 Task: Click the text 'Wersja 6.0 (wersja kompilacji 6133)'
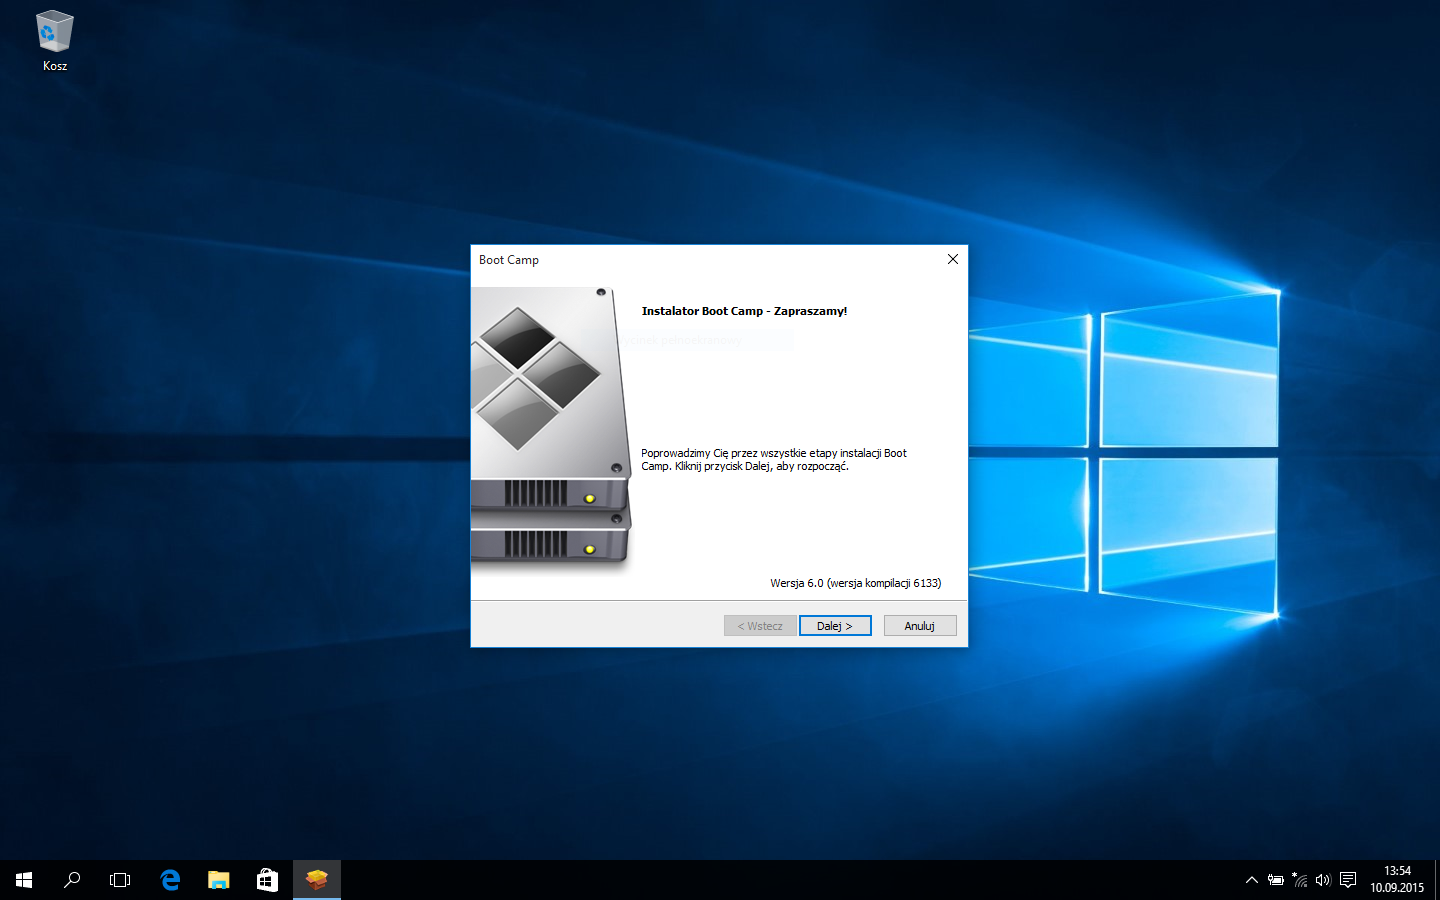(856, 583)
